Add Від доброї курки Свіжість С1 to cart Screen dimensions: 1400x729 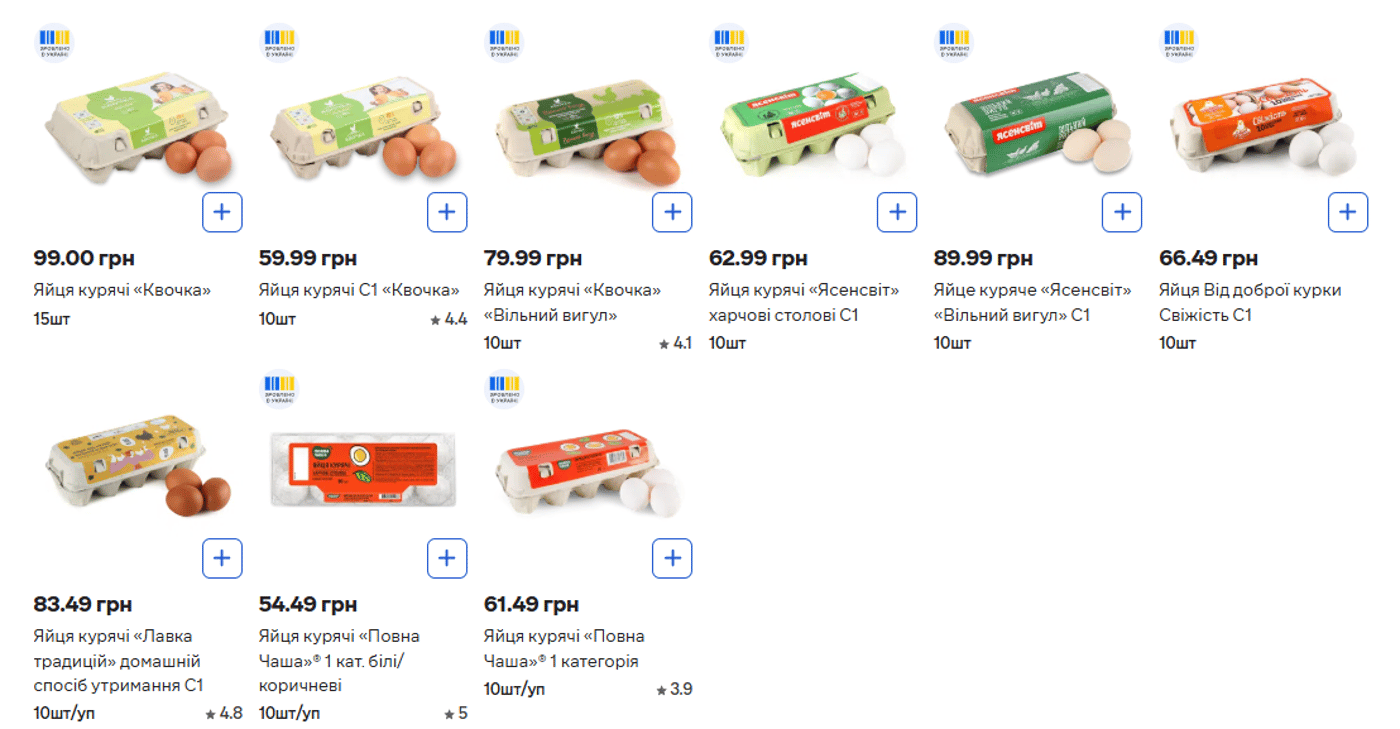click(1347, 212)
